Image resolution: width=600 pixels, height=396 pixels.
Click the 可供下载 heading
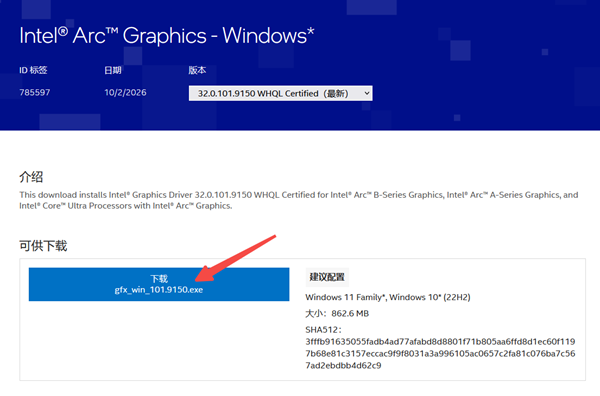tap(43, 246)
